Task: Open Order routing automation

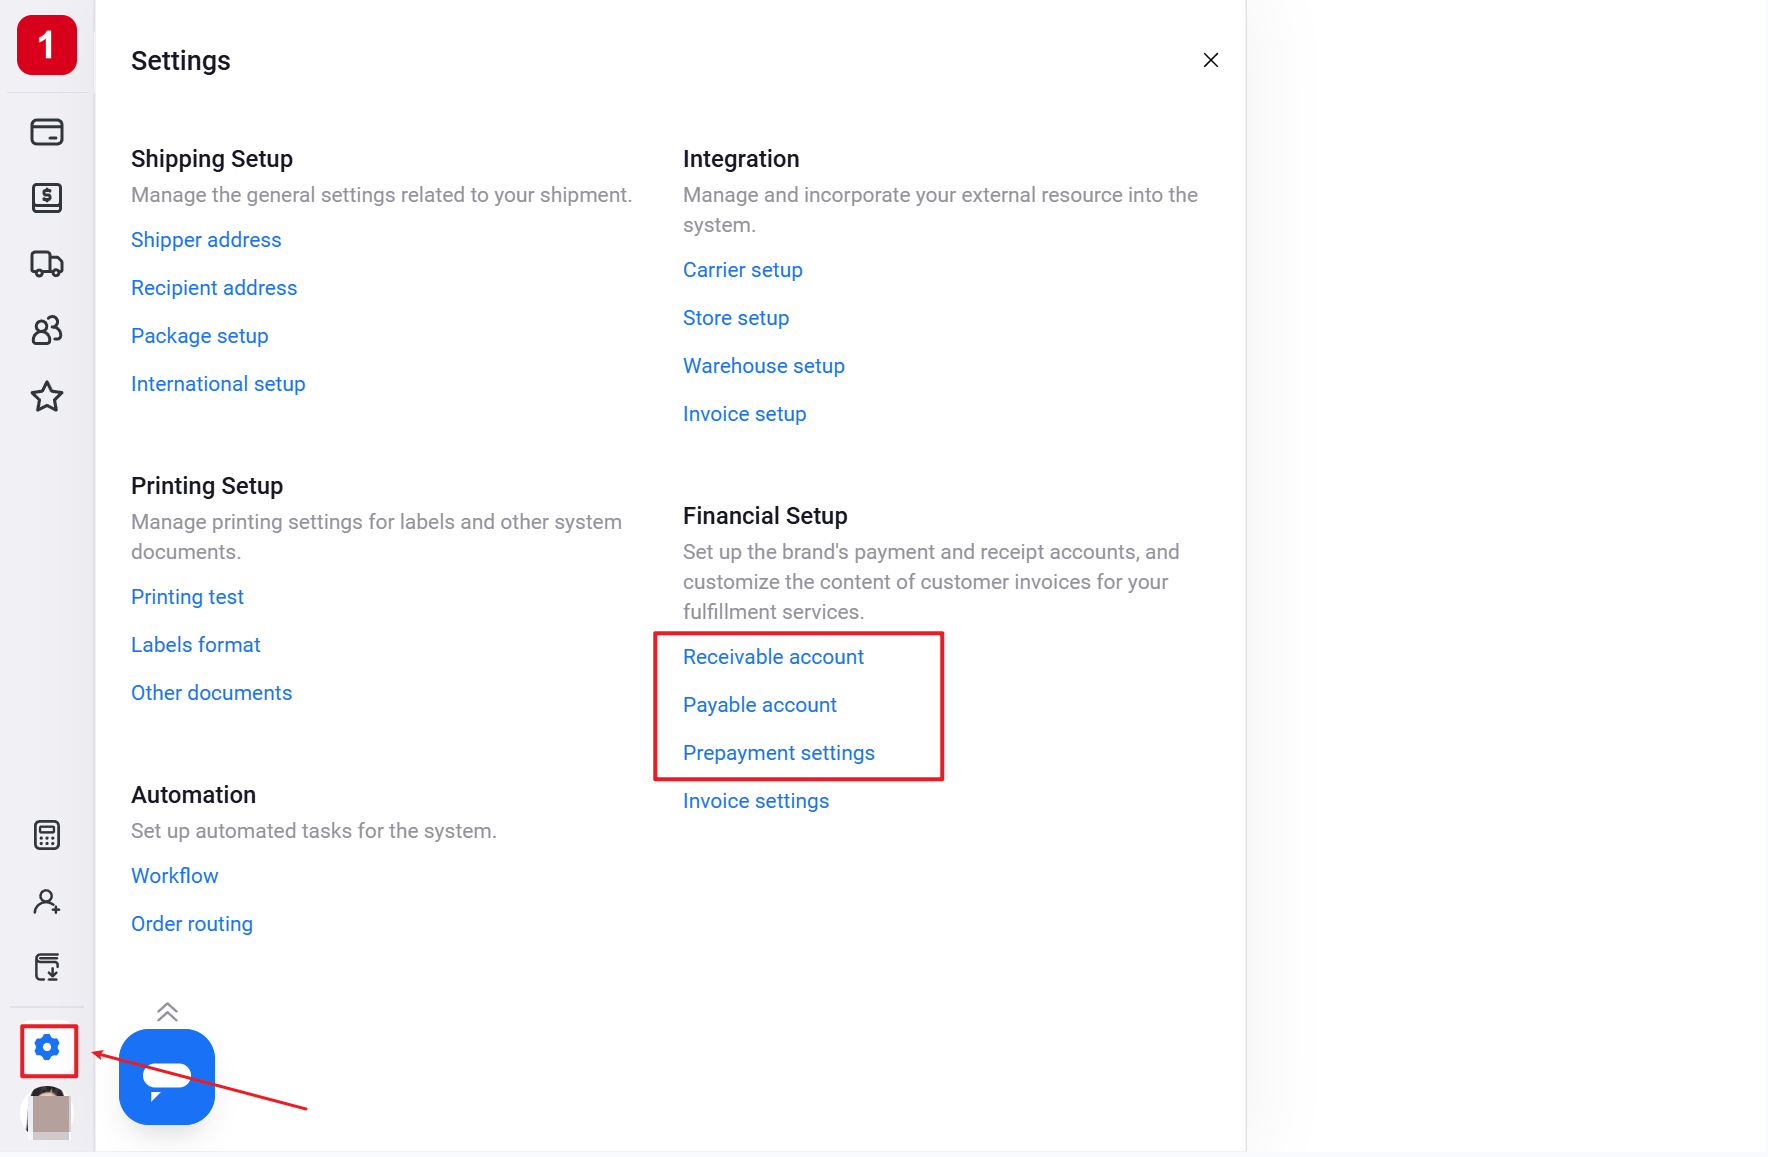Action: tap(192, 924)
